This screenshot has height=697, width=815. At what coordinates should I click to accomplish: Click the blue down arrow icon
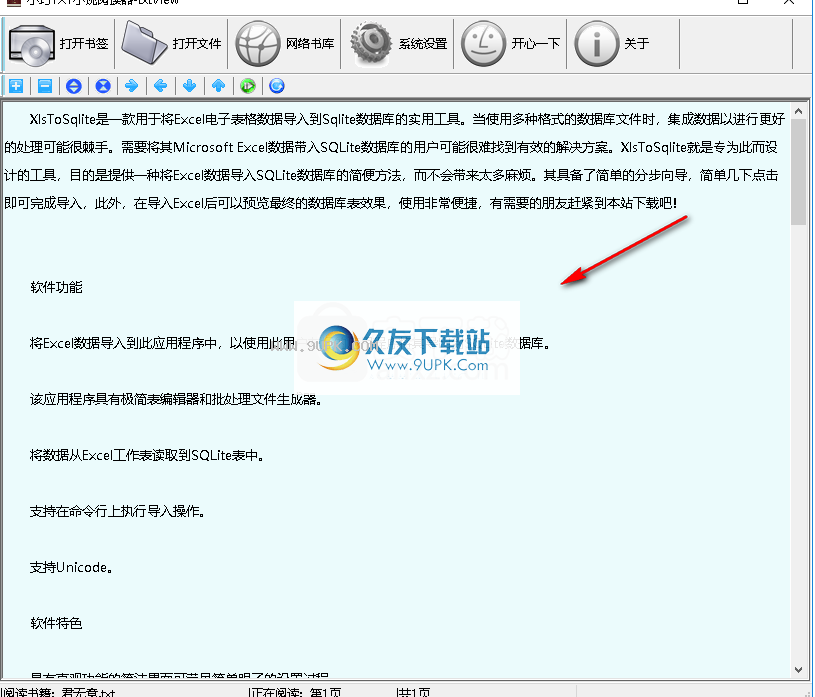pos(190,86)
